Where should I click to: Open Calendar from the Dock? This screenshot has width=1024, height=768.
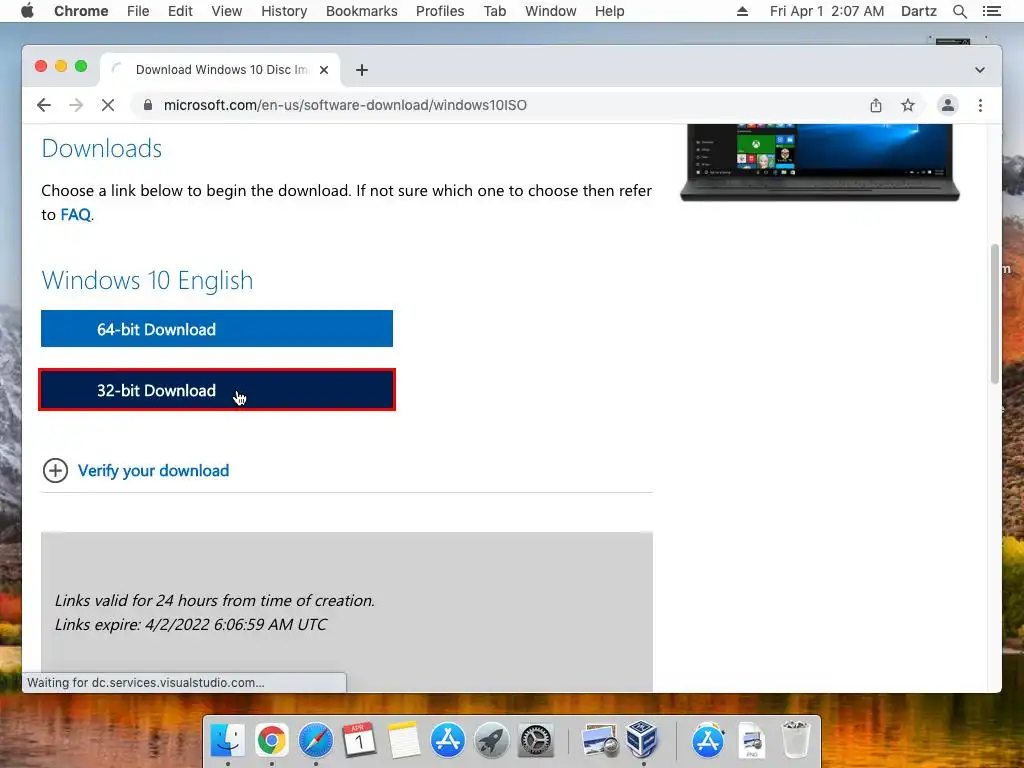pyautogui.click(x=359, y=741)
